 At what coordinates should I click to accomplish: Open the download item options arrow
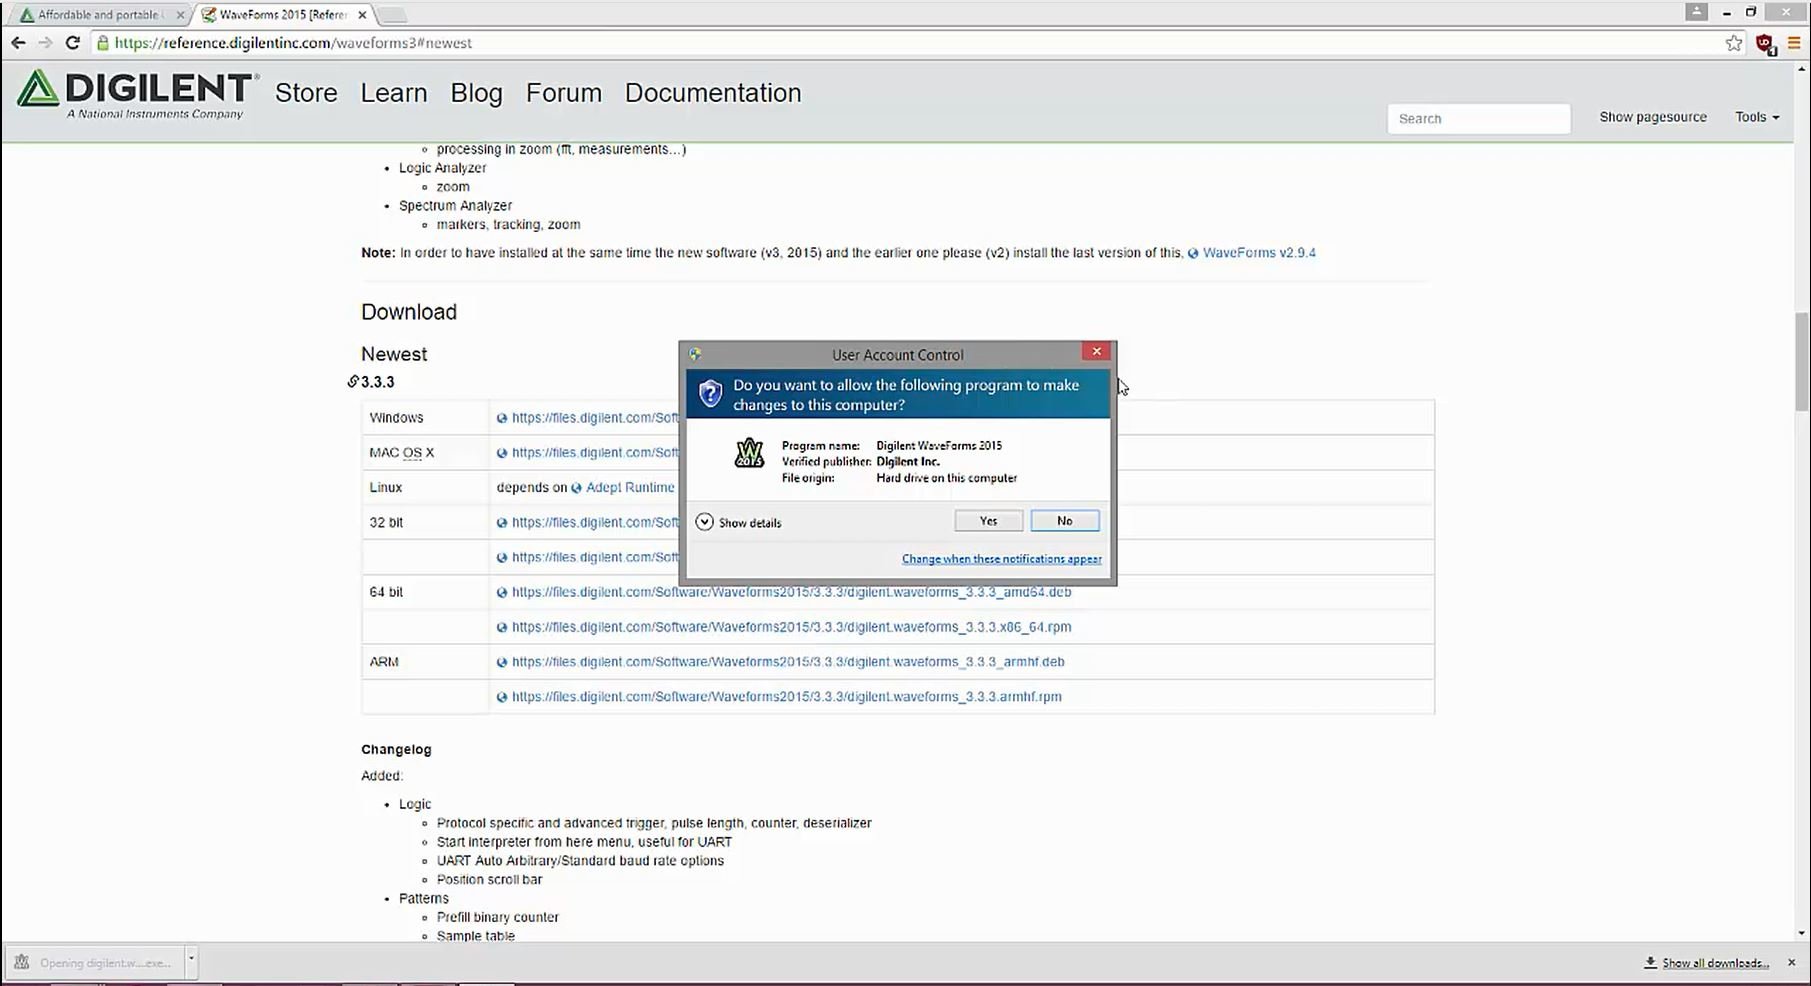point(190,962)
